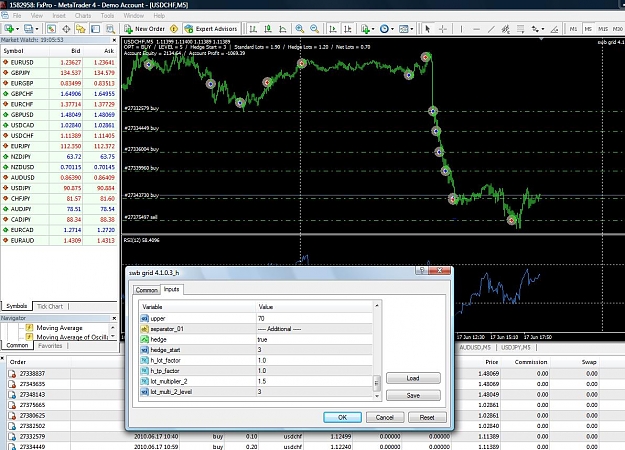
Task: Switch to the Common tab in dialog
Action: point(146,290)
